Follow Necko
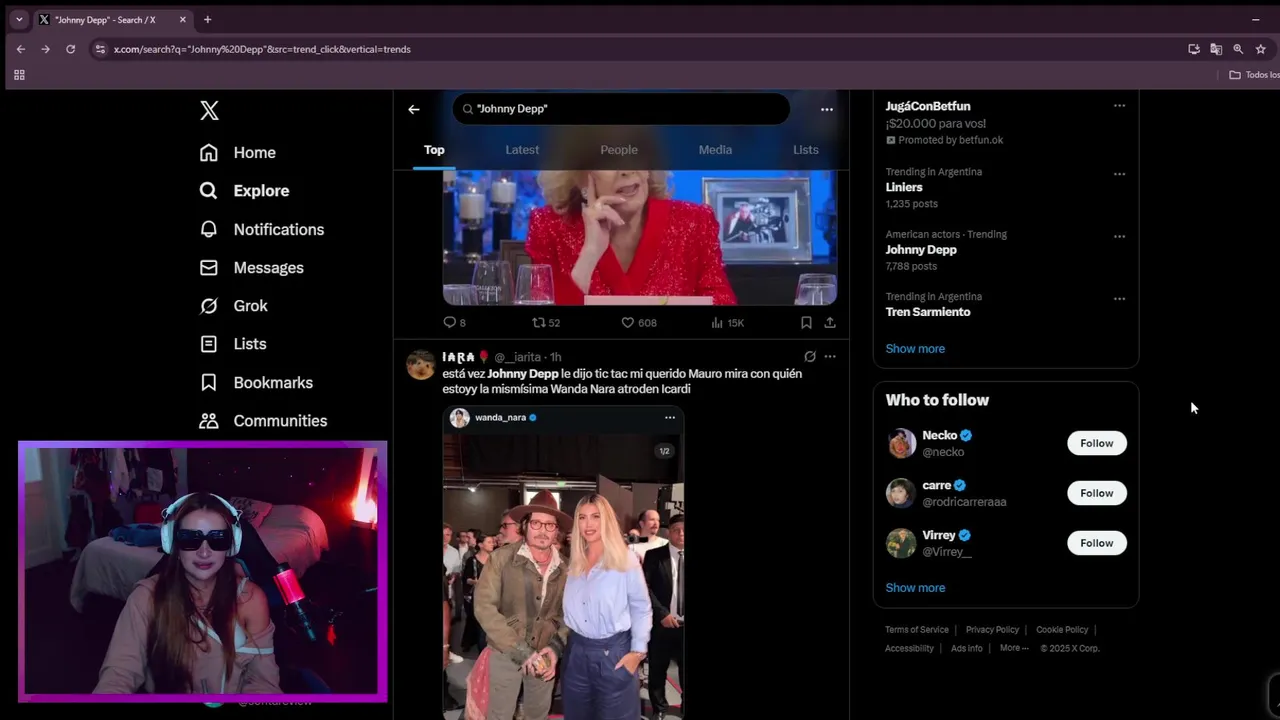Image resolution: width=1280 pixels, height=720 pixels. pos(1096,443)
